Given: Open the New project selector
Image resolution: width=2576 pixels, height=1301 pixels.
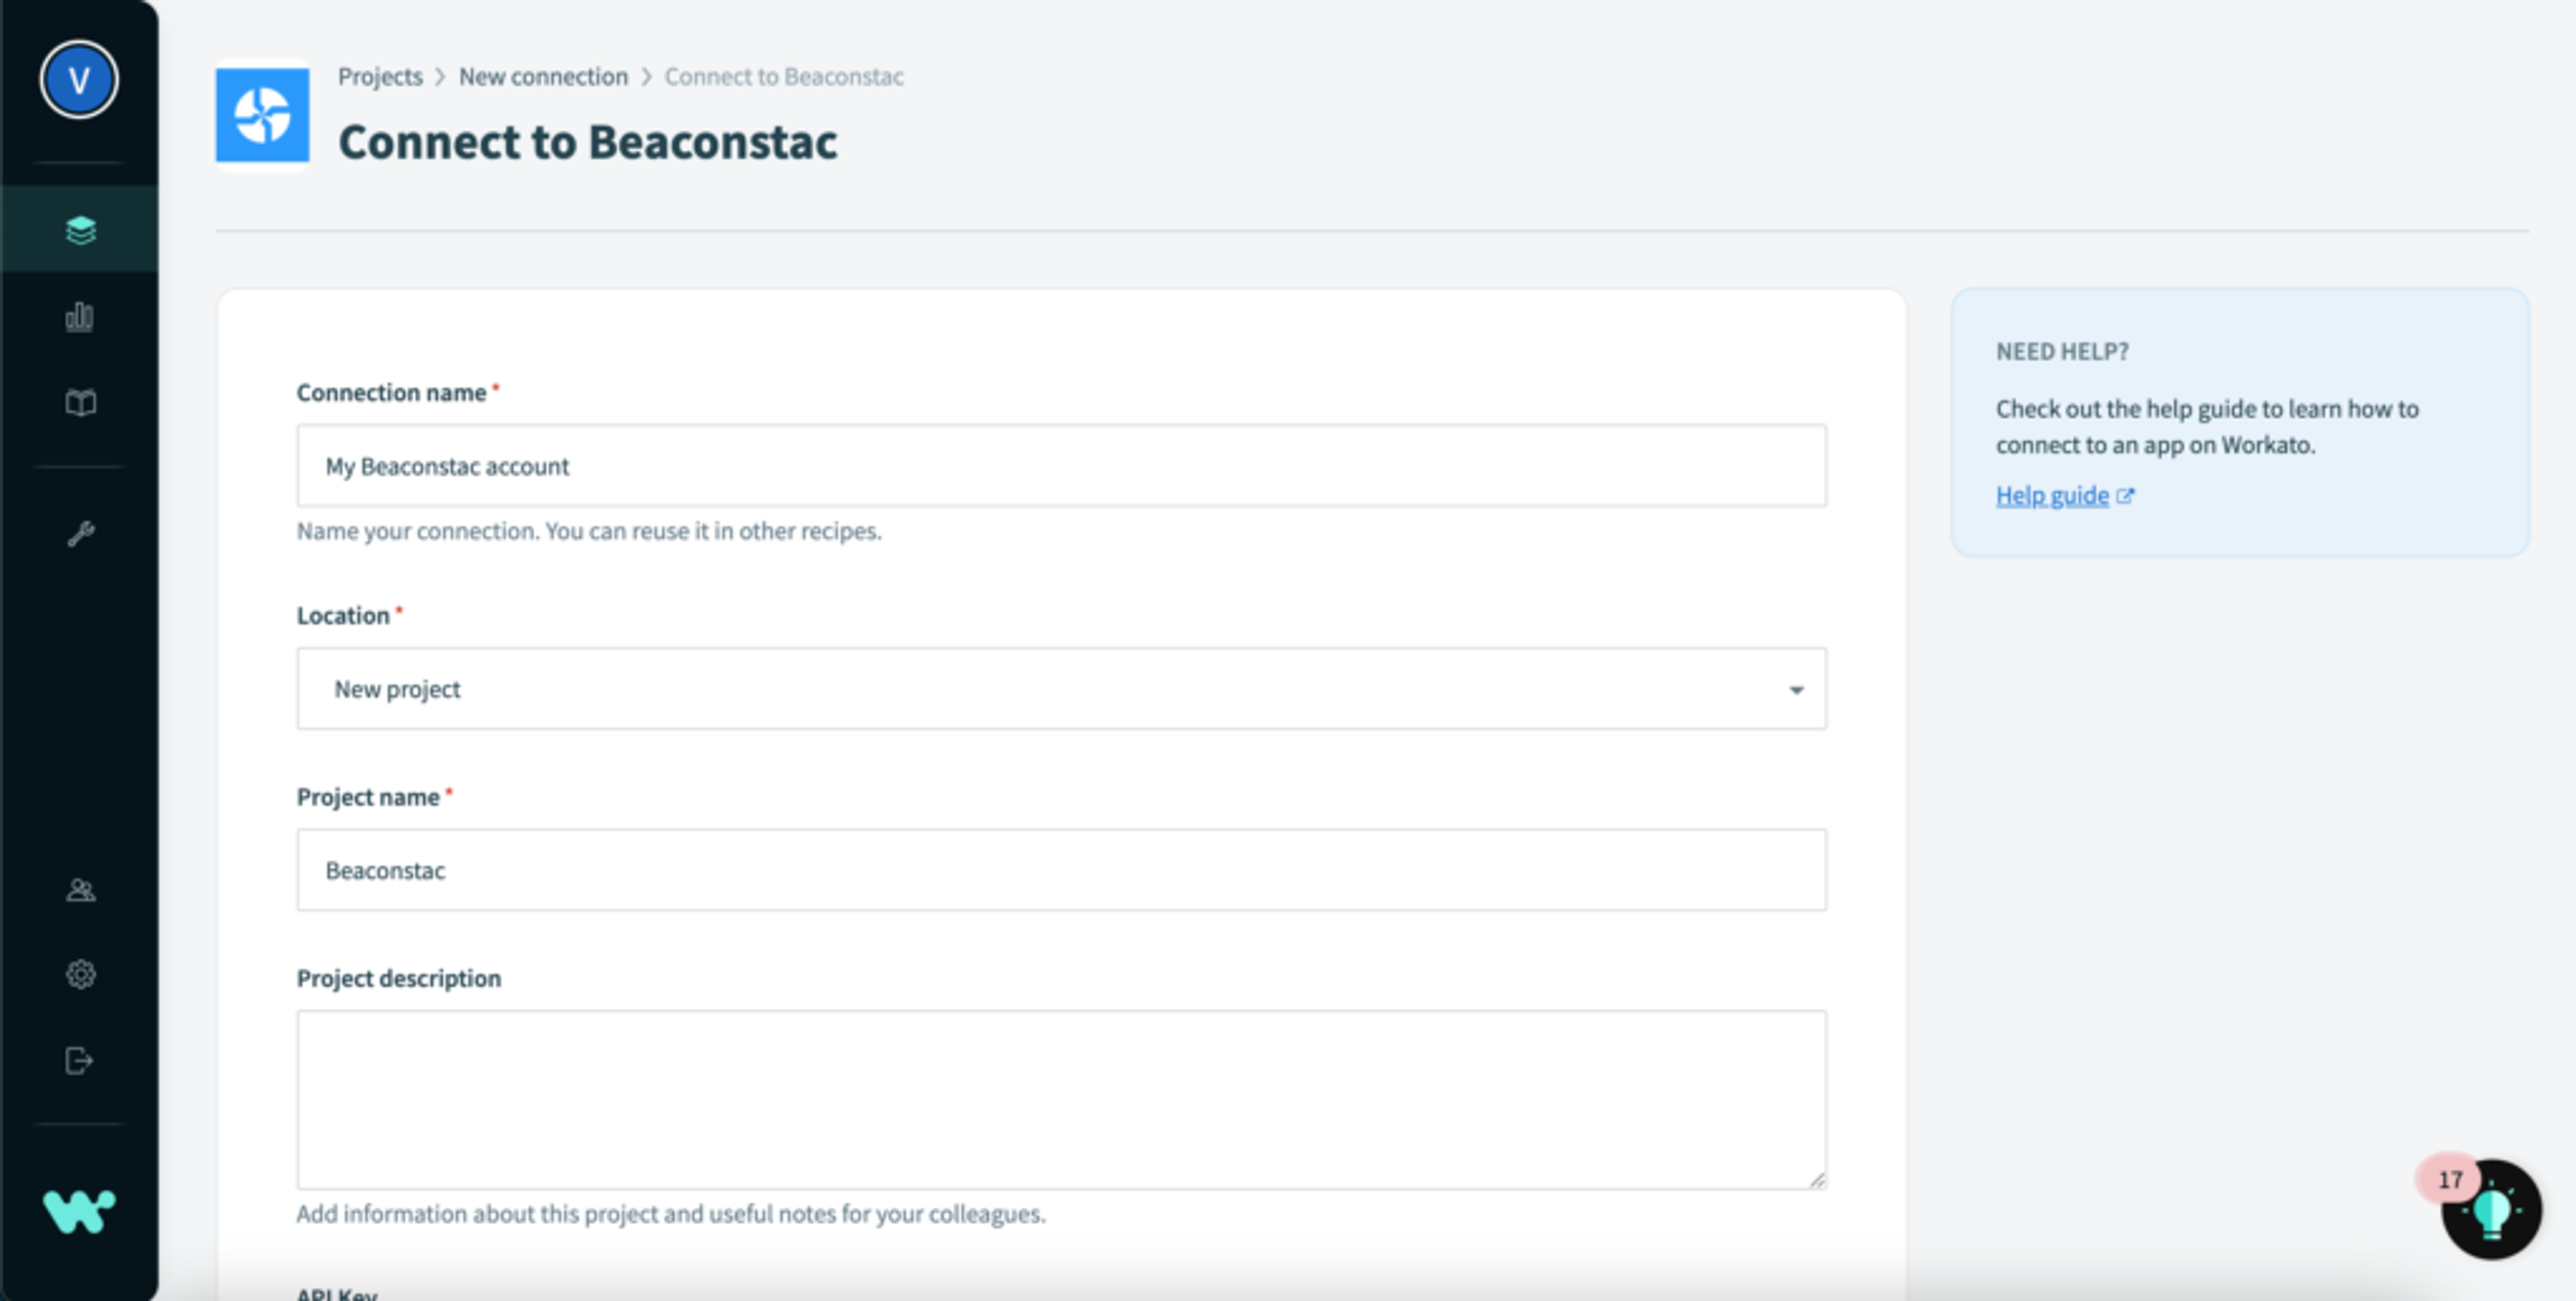Looking at the screenshot, I should click(x=1060, y=689).
